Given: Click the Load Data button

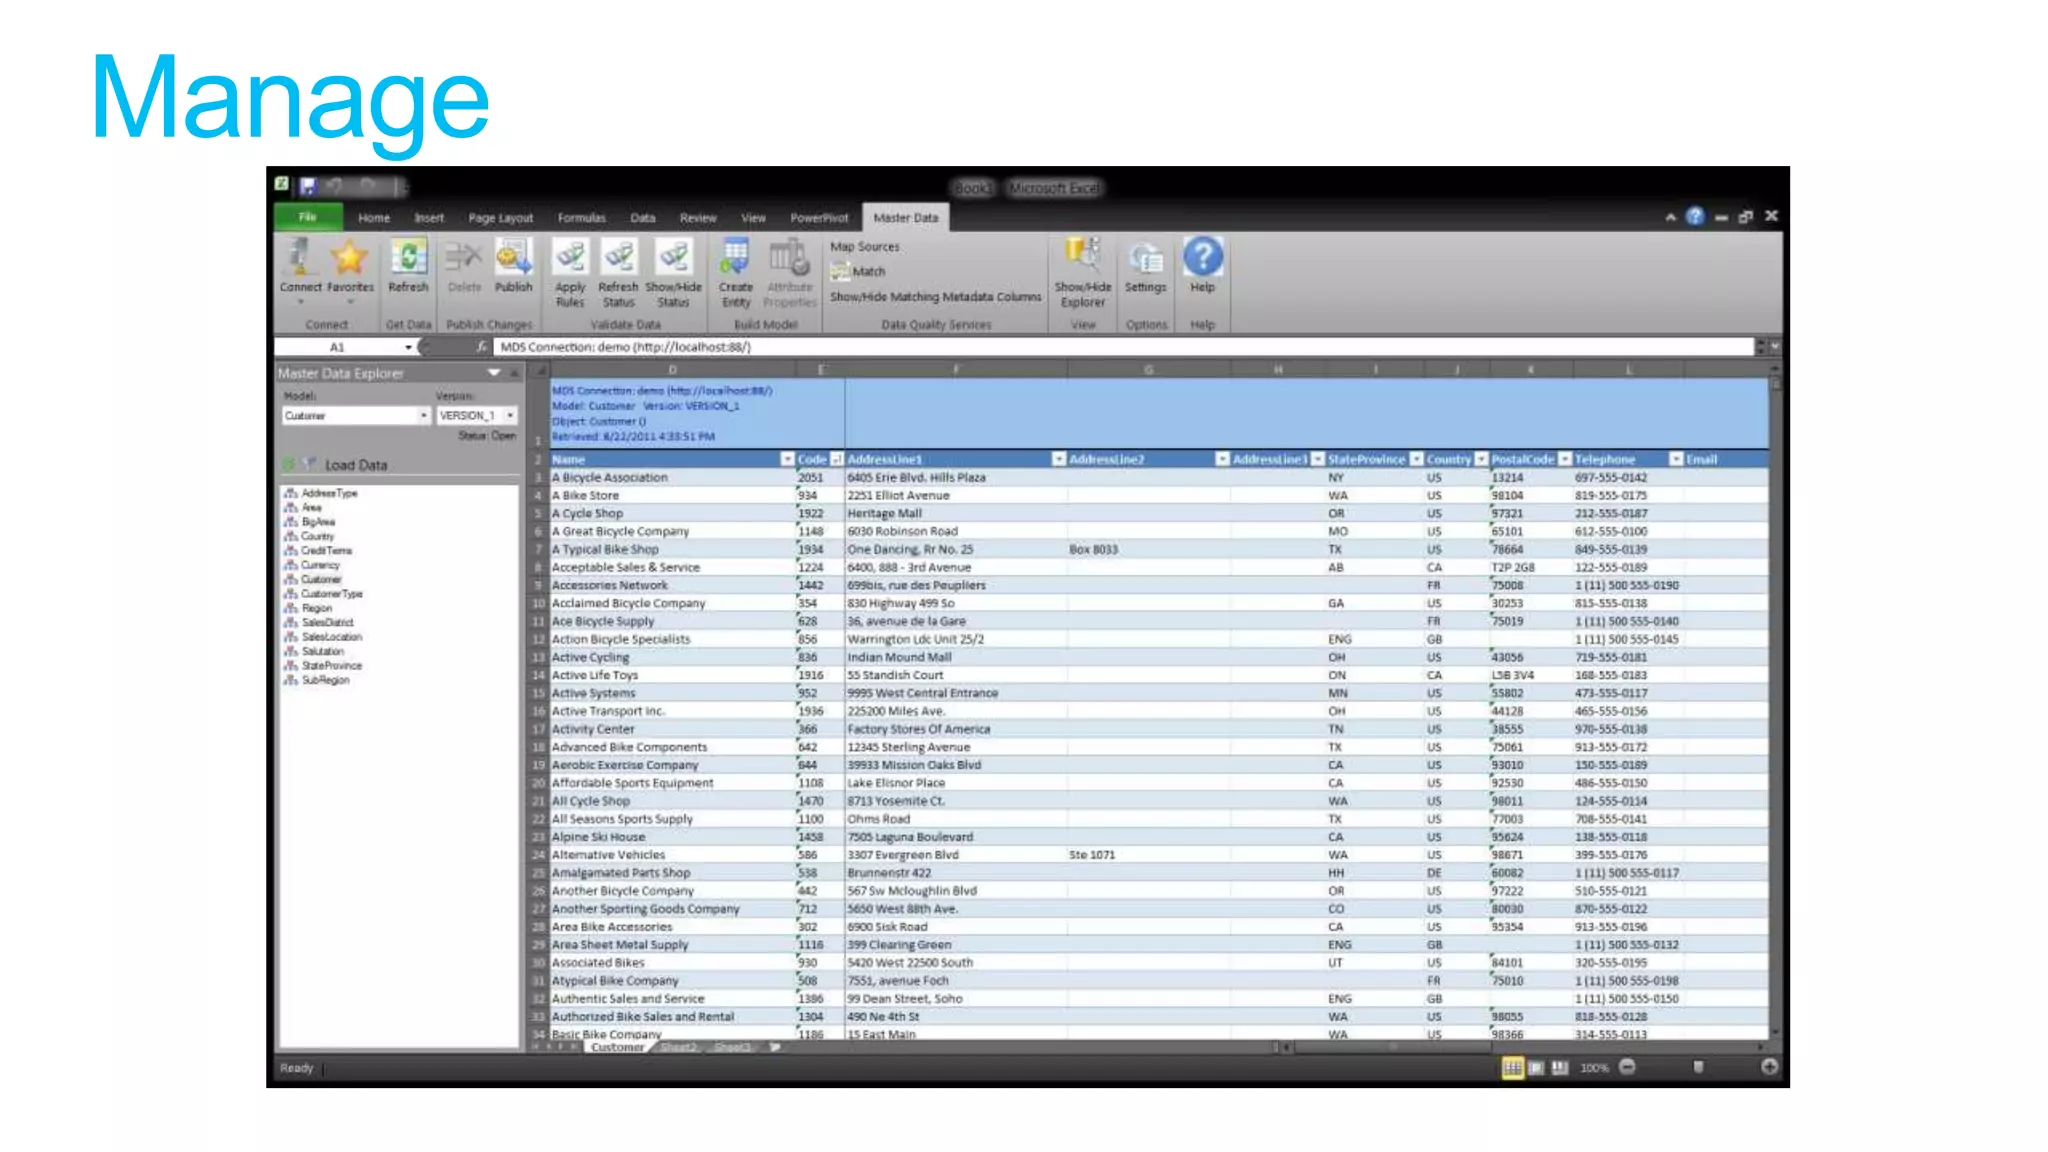Looking at the screenshot, I should pyautogui.click(x=355, y=465).
